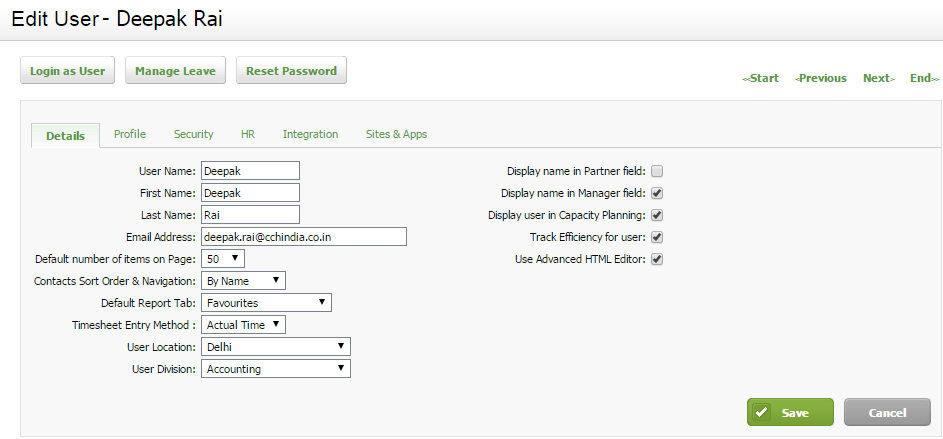Expand Timesheet Entry Method dropdown
This screenshot has width=943, height=439.
tap(244, 325)
